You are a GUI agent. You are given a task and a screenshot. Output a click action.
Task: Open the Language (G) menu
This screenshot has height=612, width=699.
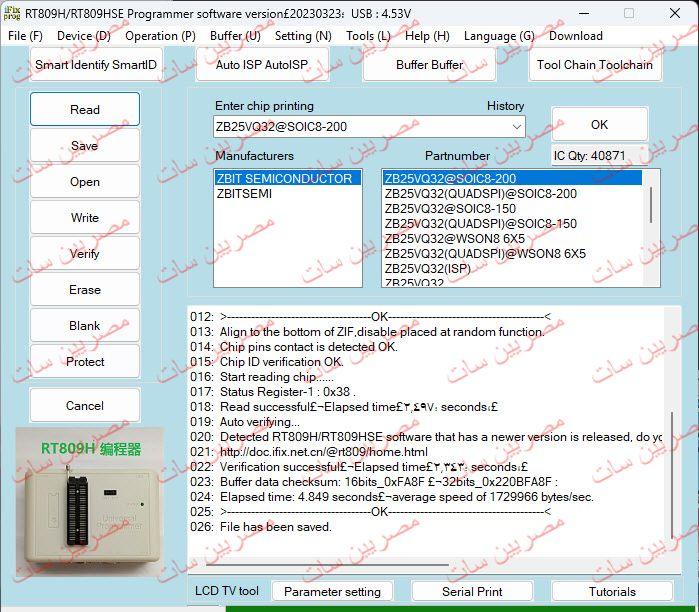(x=499, y=36)
